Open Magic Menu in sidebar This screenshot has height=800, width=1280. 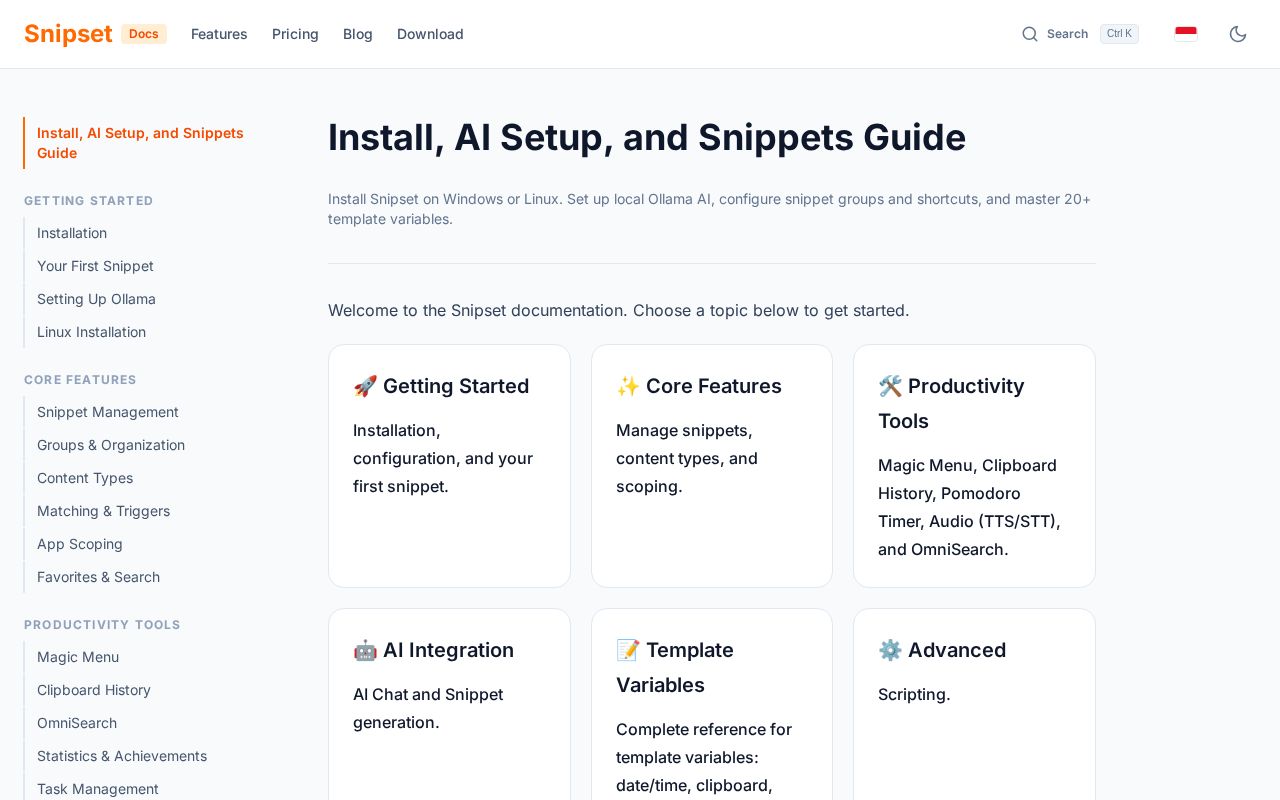78,657
